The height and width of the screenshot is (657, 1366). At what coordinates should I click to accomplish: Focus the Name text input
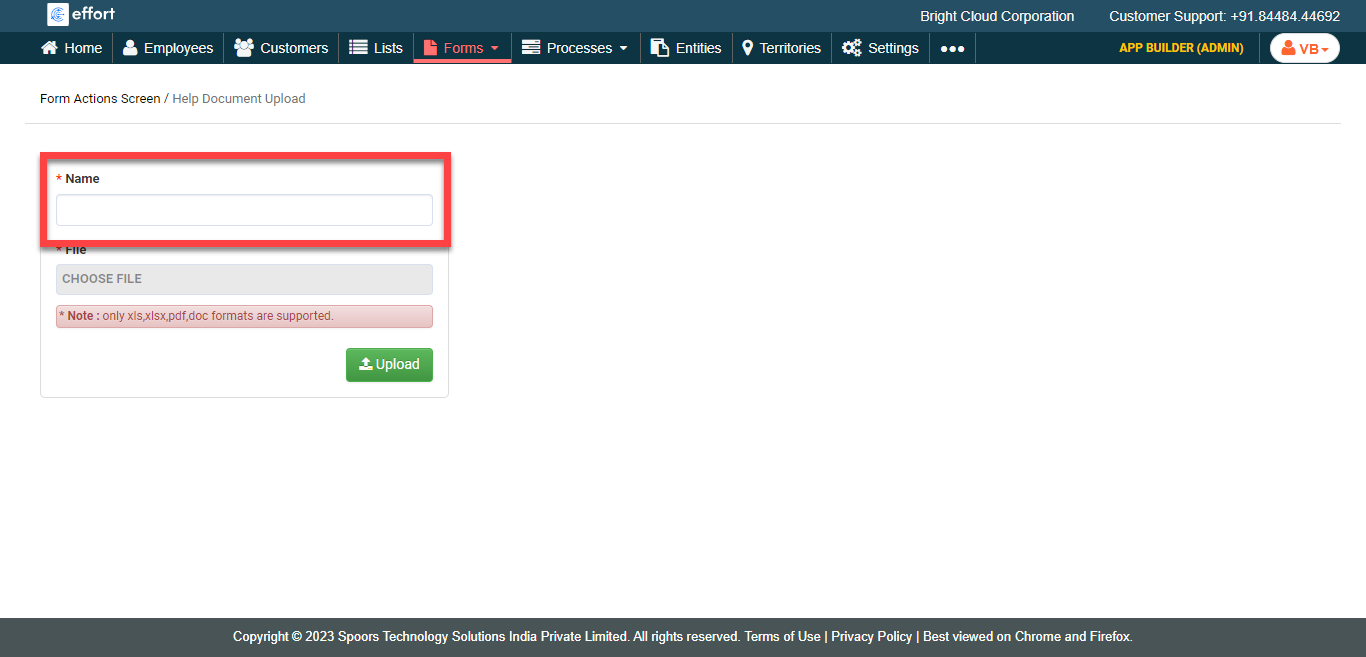[244, 210]
